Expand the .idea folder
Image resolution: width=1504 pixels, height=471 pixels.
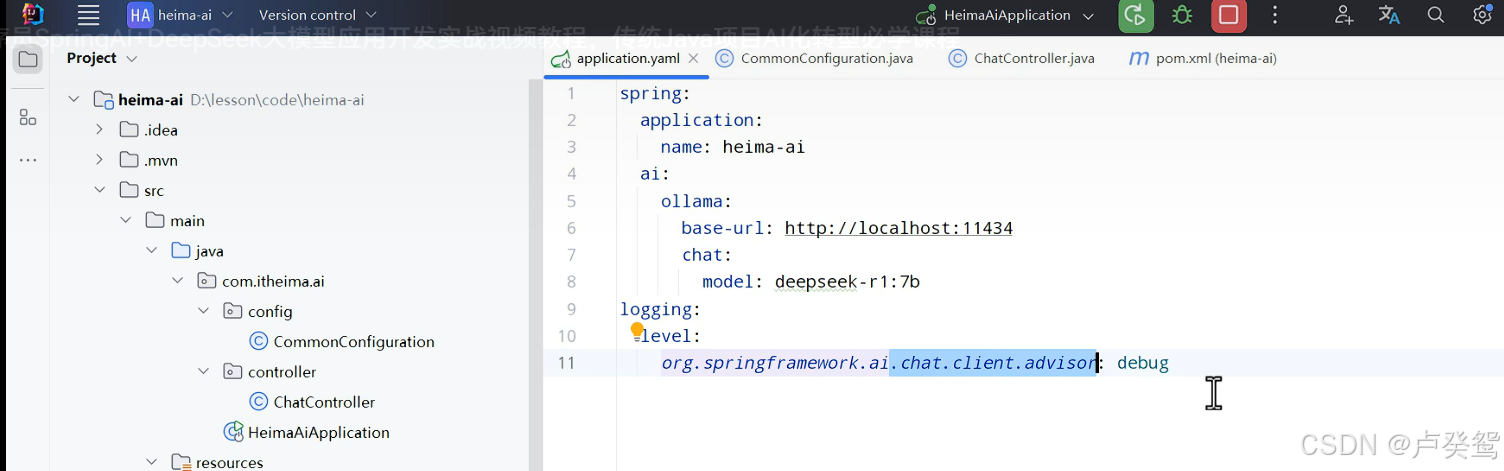(x=99, y=129)
